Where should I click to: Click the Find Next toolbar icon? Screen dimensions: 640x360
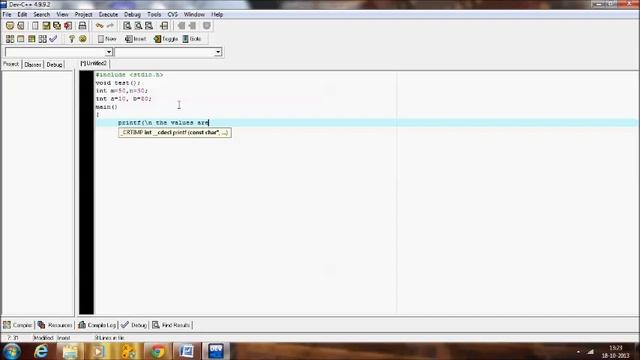149,26
